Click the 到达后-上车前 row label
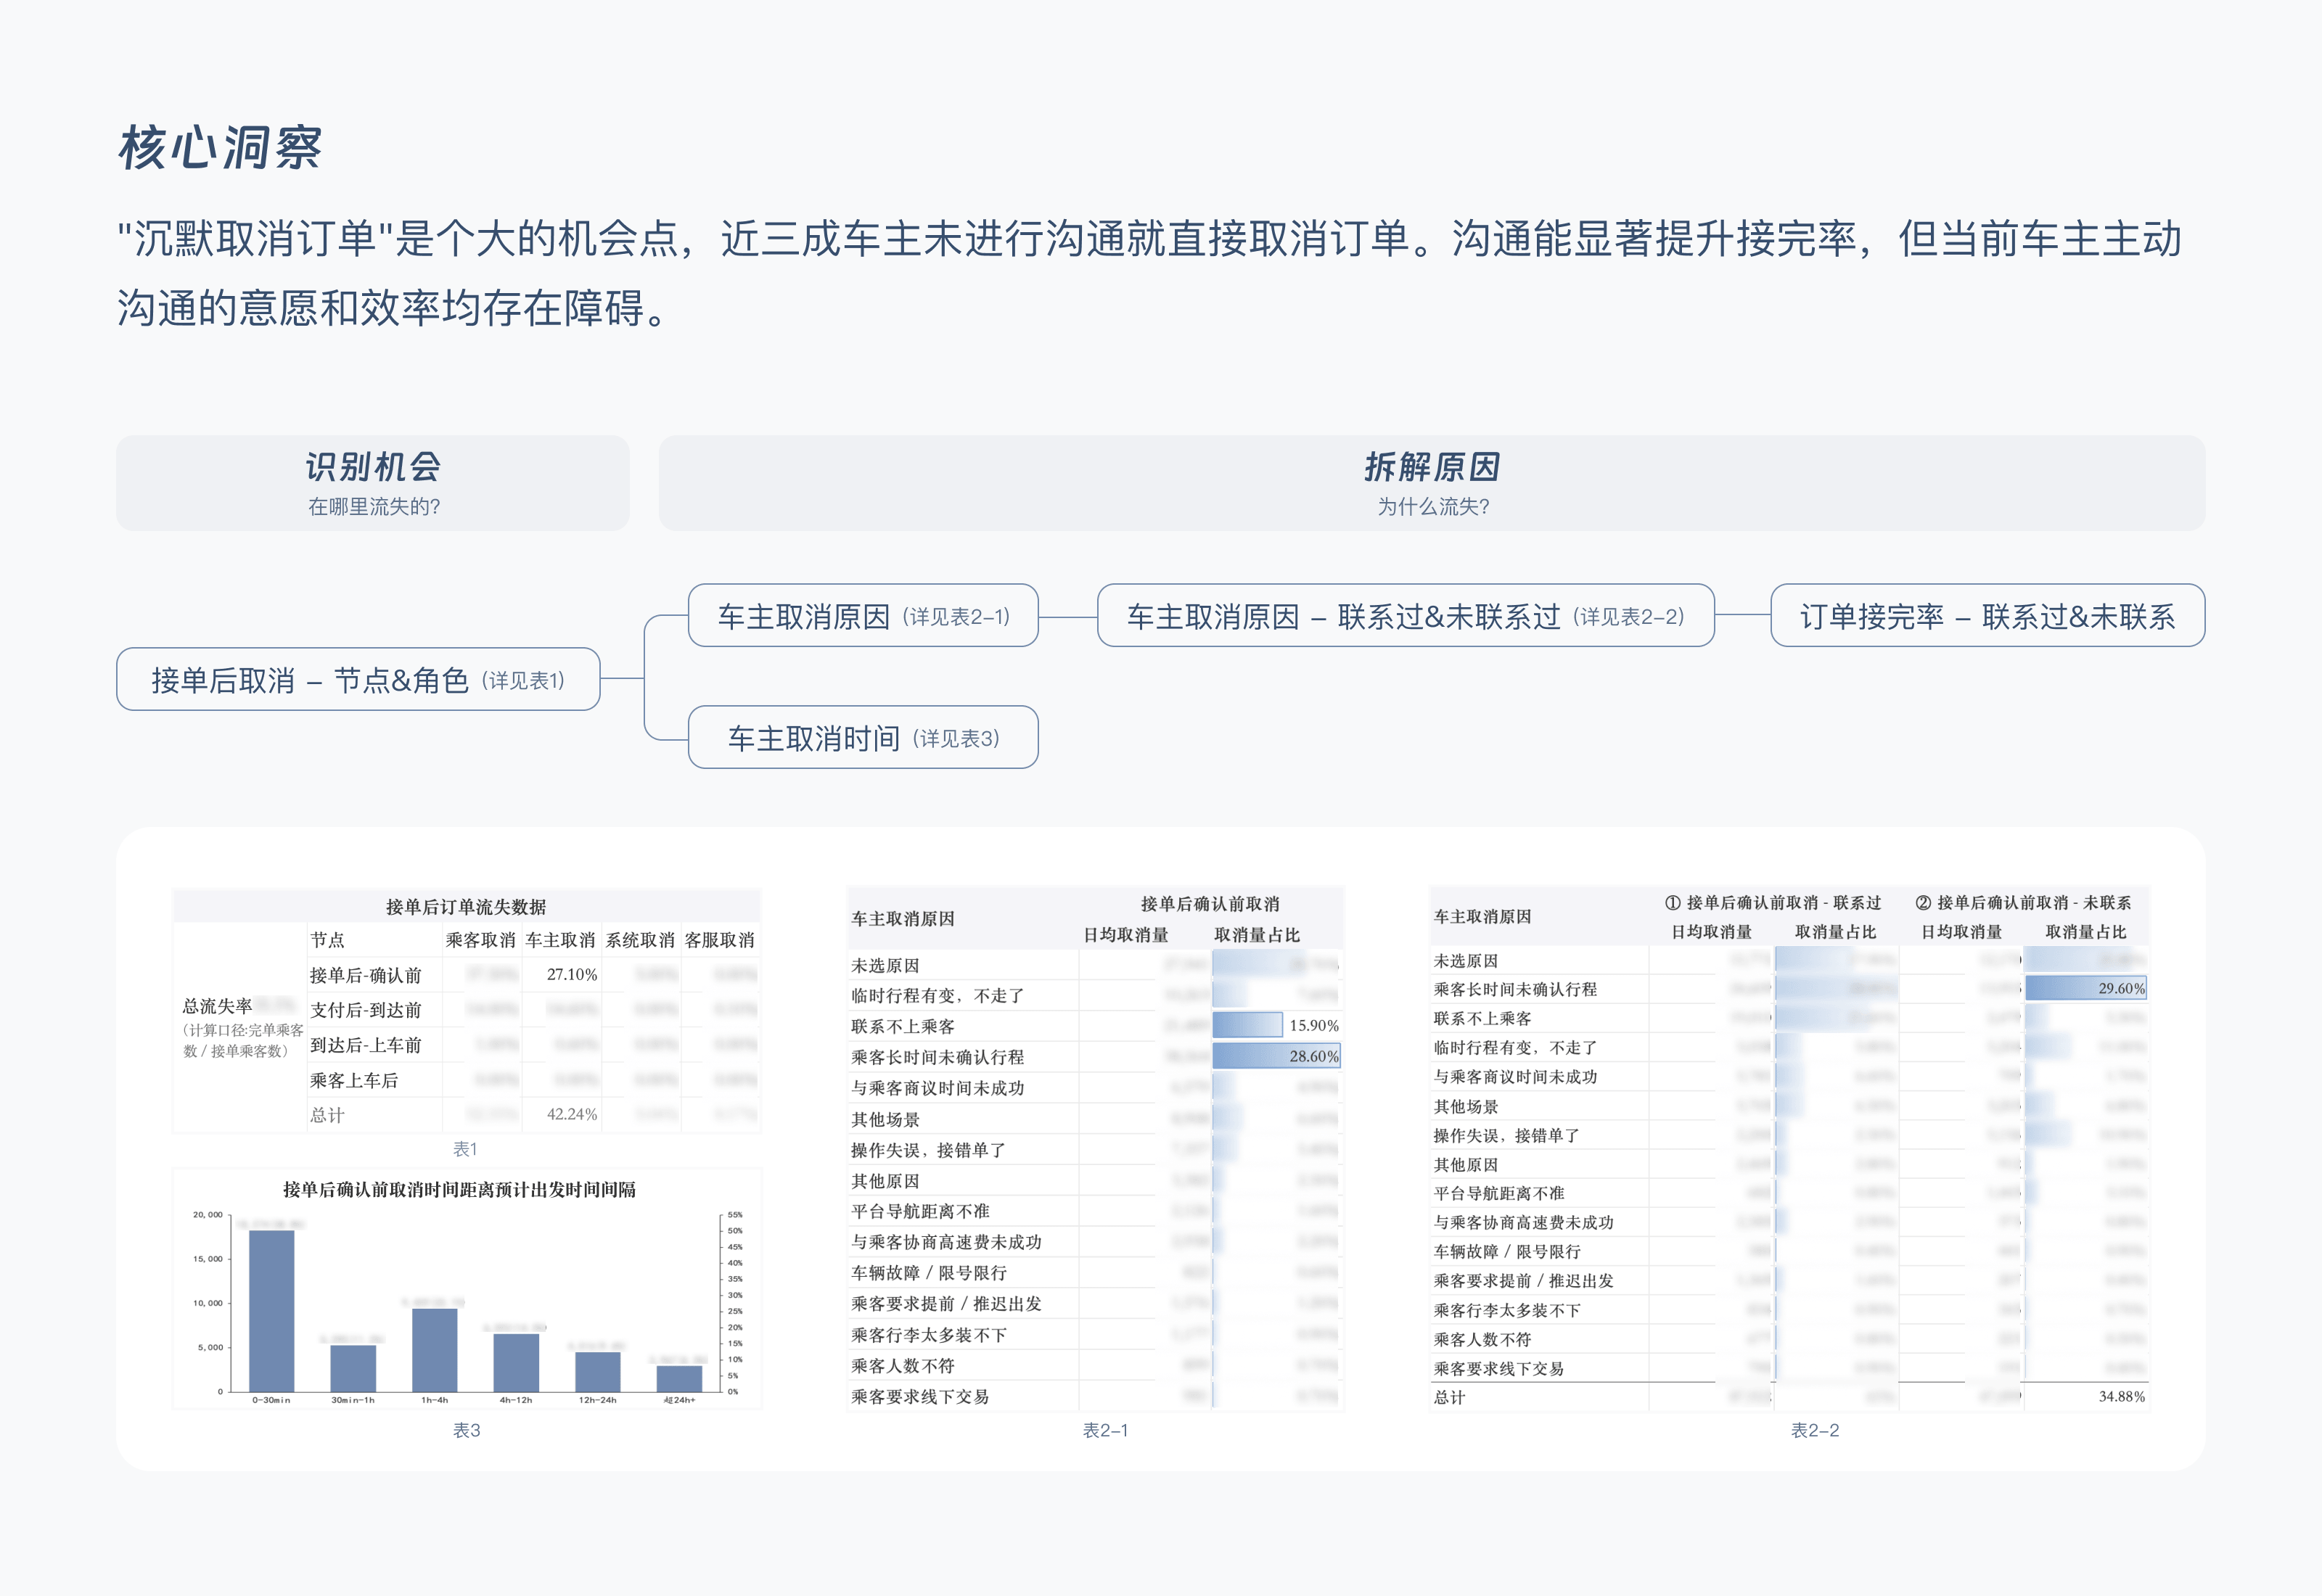The height and width of the screenshot is (1596, 2322). 366,1045
